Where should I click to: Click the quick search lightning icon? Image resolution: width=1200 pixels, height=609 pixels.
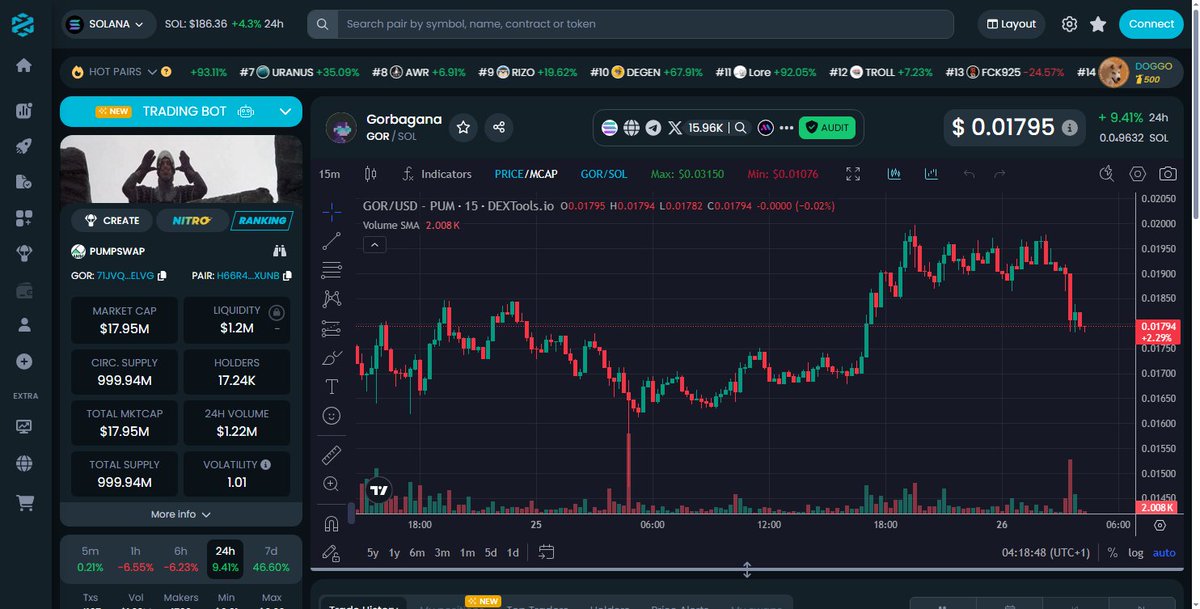[x=1106, y=174]
